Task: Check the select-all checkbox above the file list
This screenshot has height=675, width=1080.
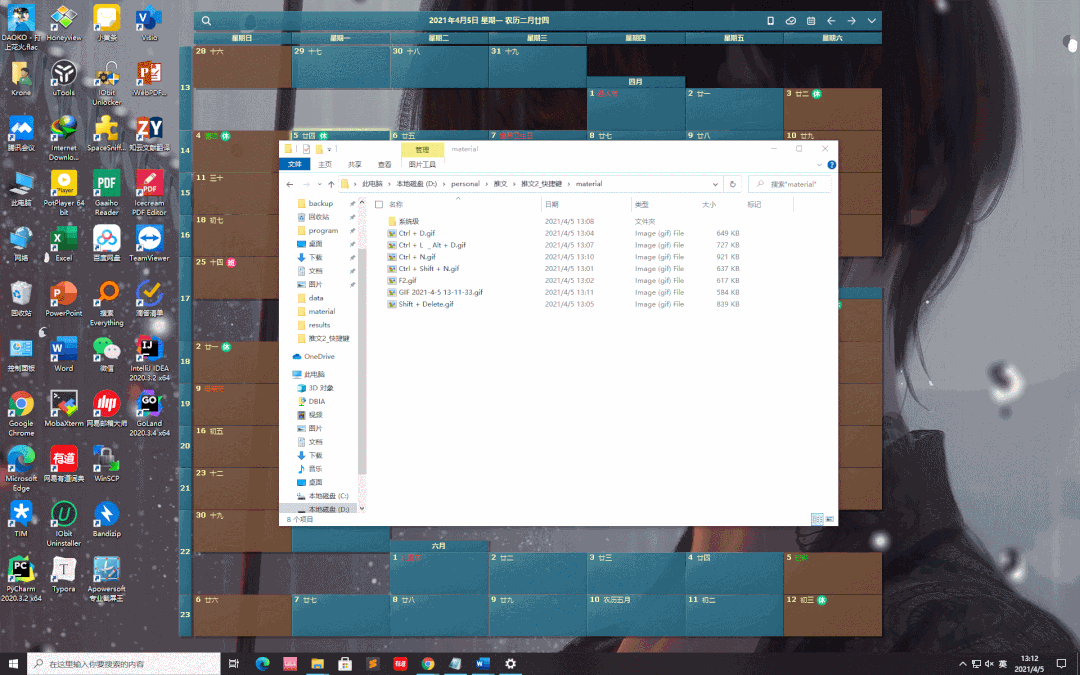Action: (378, 203)
